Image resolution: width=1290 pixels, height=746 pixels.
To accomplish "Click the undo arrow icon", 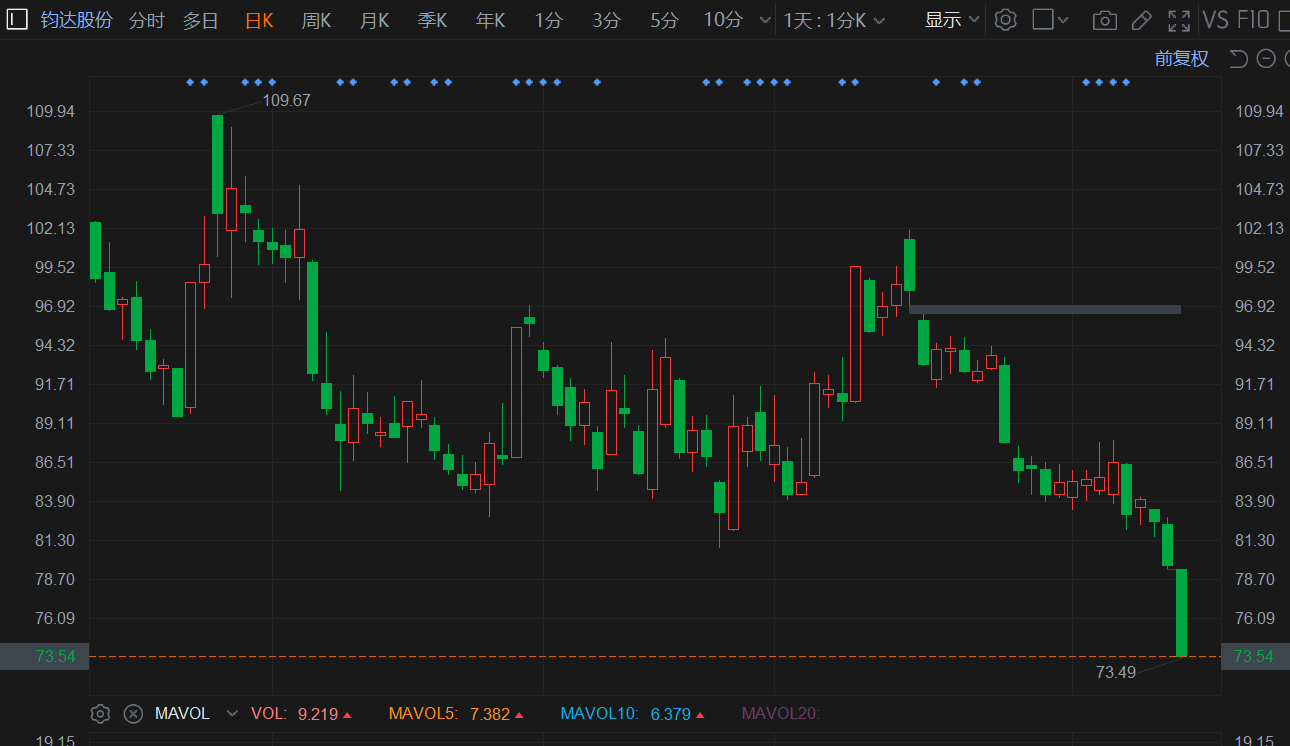I will point(1238,59).
